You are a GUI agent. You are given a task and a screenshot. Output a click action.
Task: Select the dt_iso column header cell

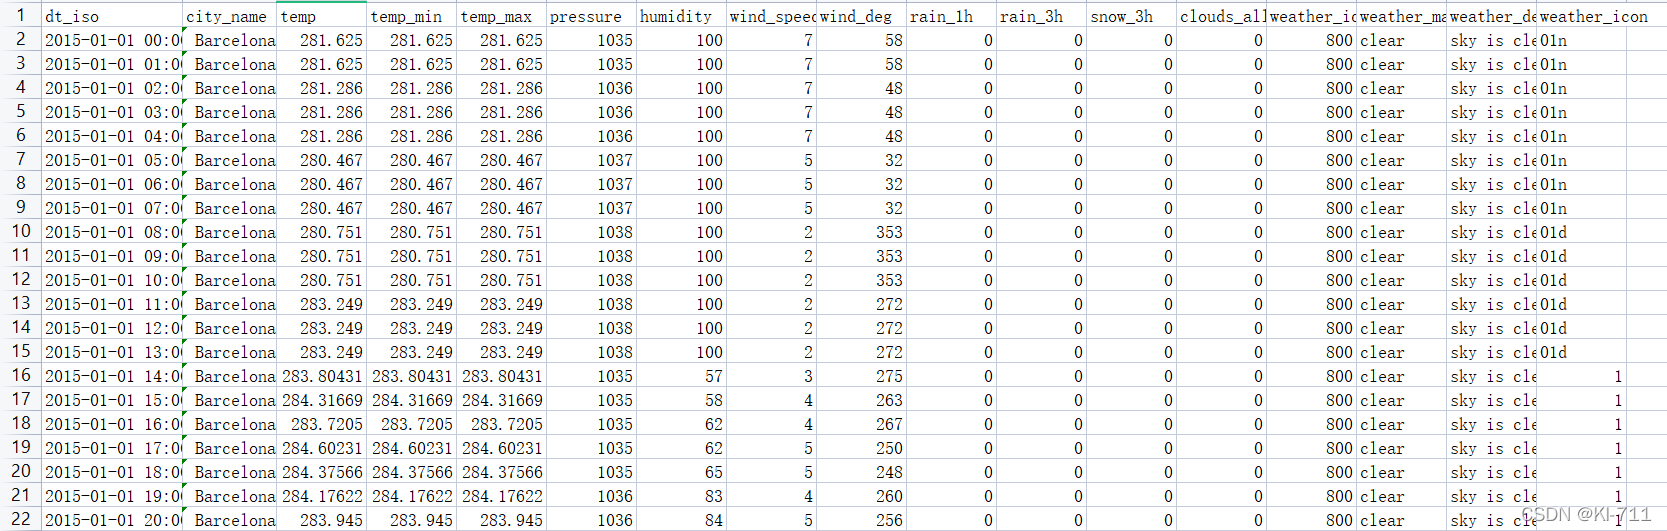click(x=112, y=16)
